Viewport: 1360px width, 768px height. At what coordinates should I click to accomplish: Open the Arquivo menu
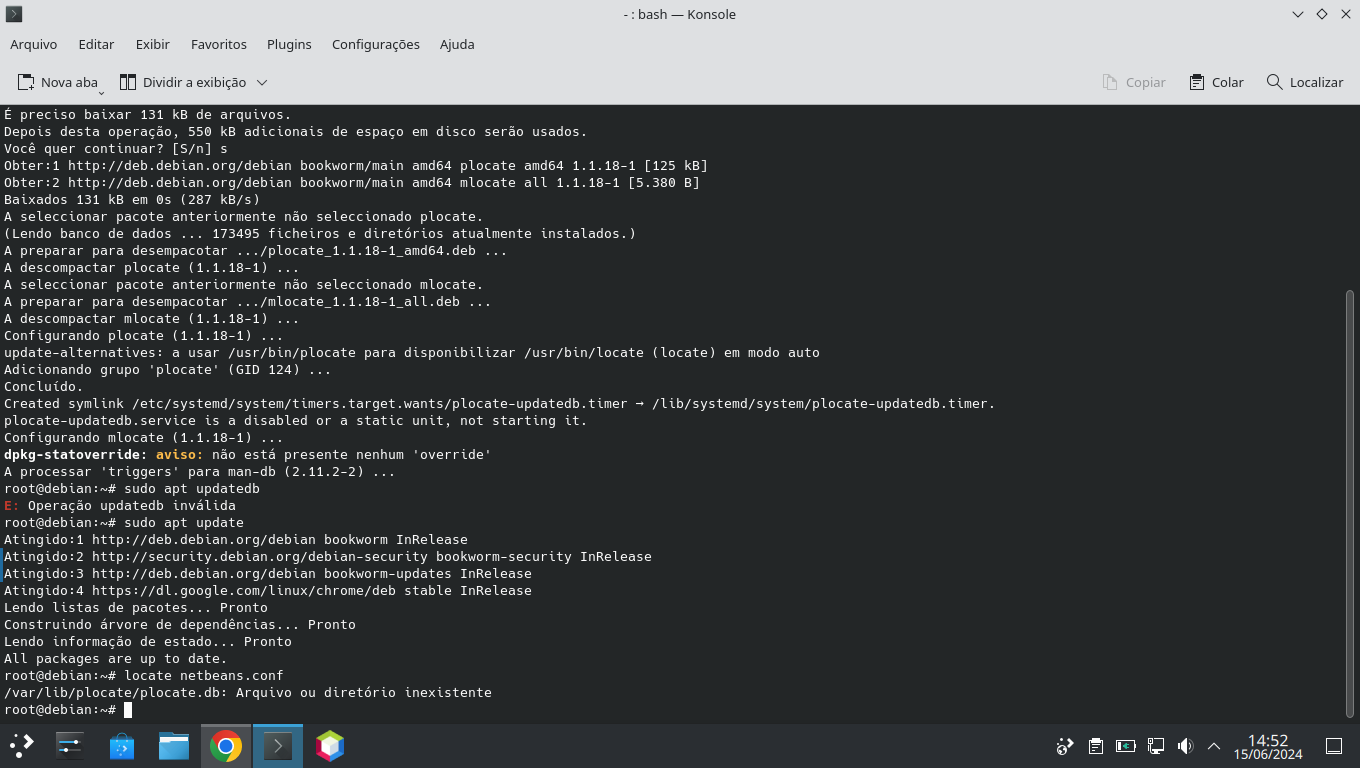[x=34, y=44]
